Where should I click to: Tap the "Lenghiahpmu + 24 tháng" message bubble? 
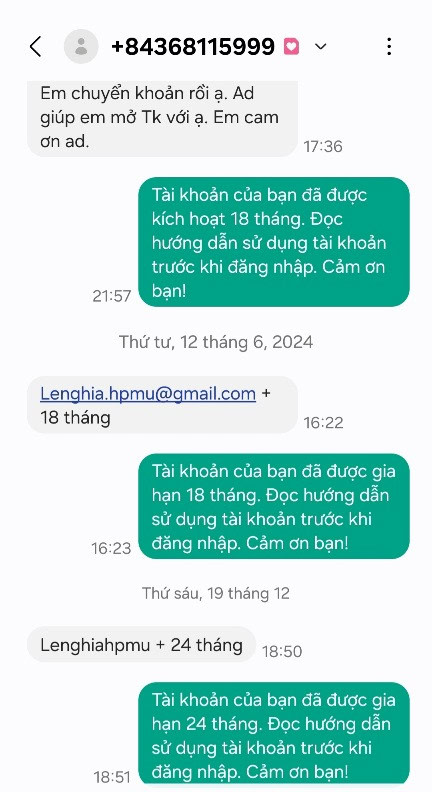point(141,645)
